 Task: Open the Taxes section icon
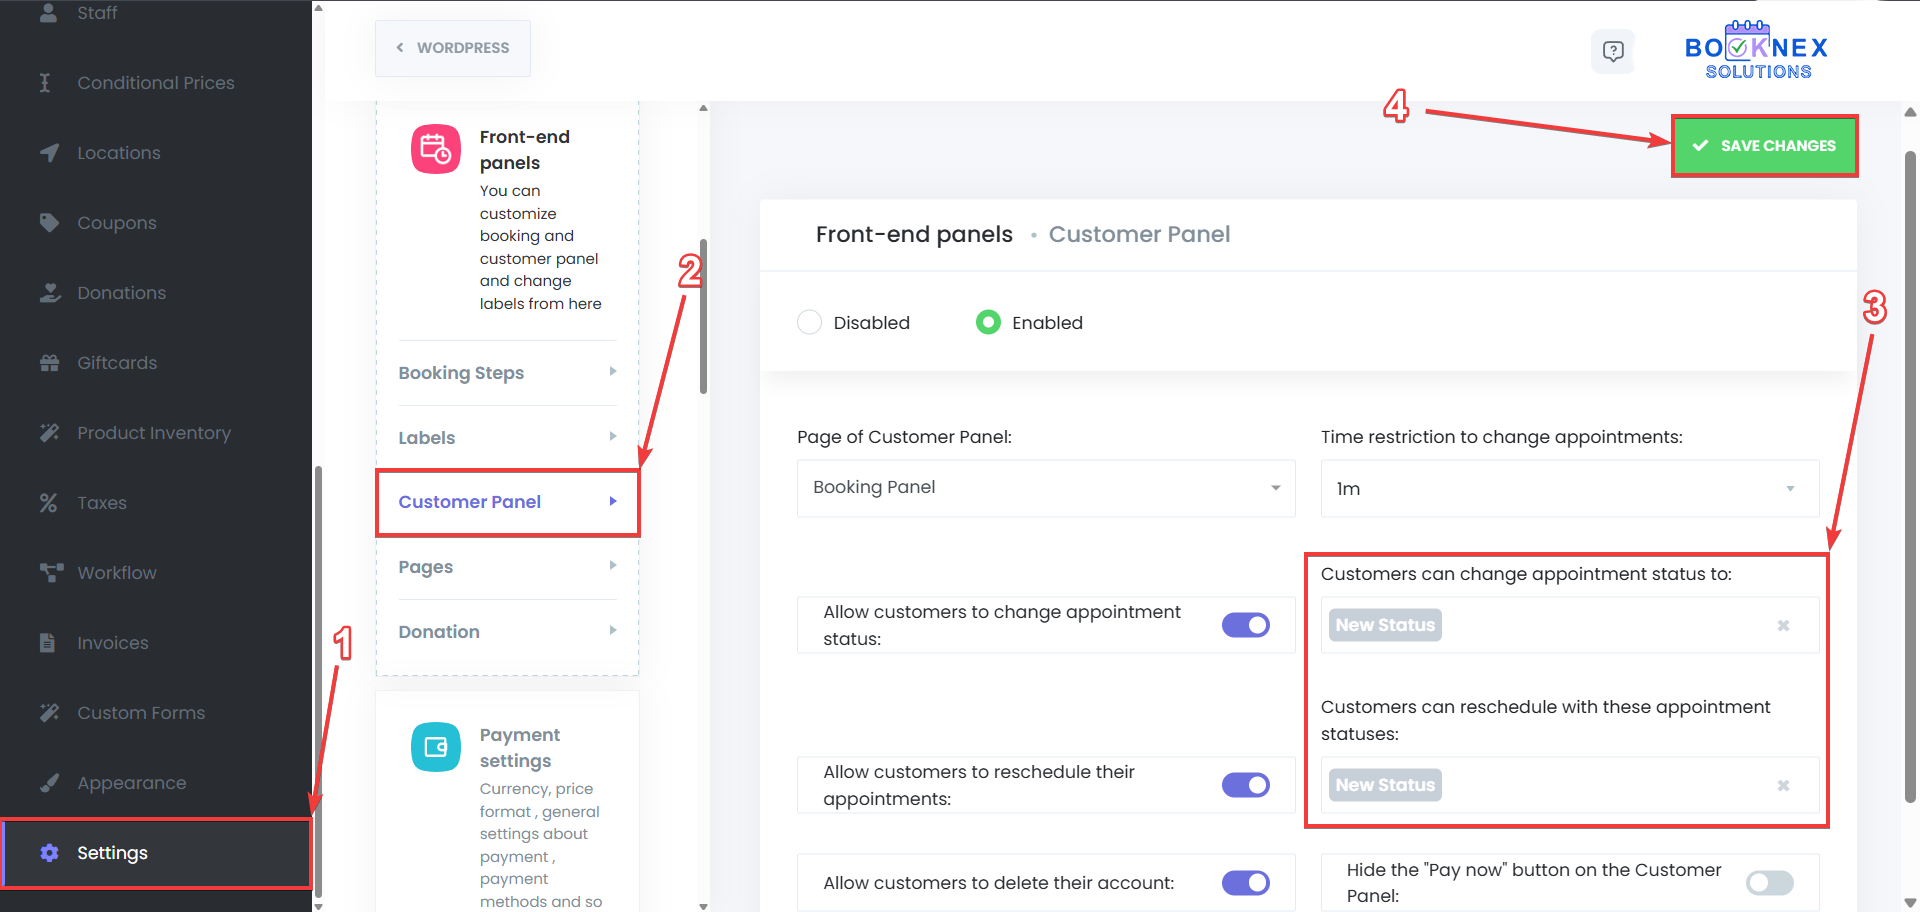pos(48,502)
